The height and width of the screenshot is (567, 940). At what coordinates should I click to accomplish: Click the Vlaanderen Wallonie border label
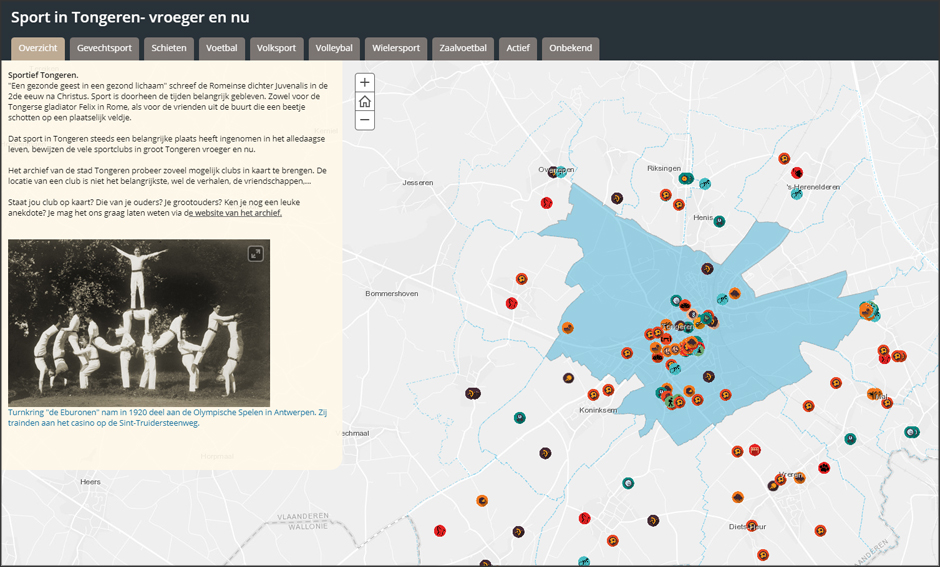[x=303, y=521]
